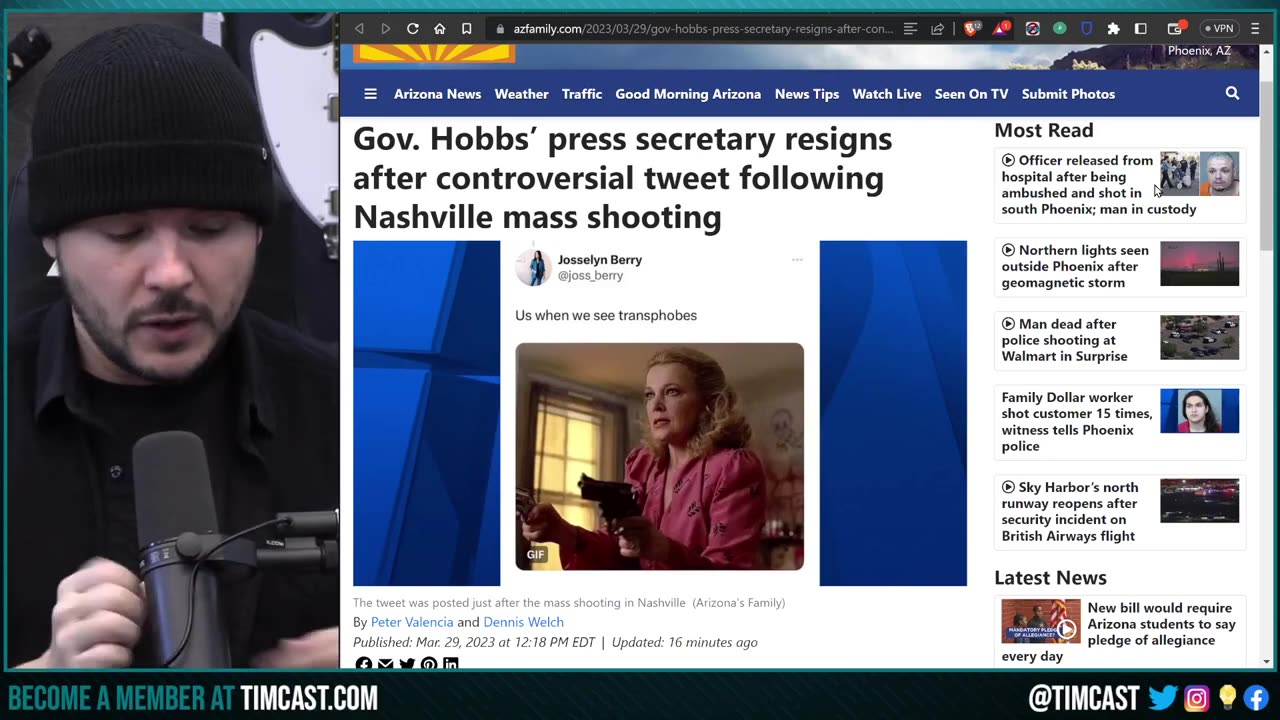The height and width of the screenshot is (720, 1280).
Task: Open the site search magnifier icon
Action: pyautogui.click(x=1232, y=93)
